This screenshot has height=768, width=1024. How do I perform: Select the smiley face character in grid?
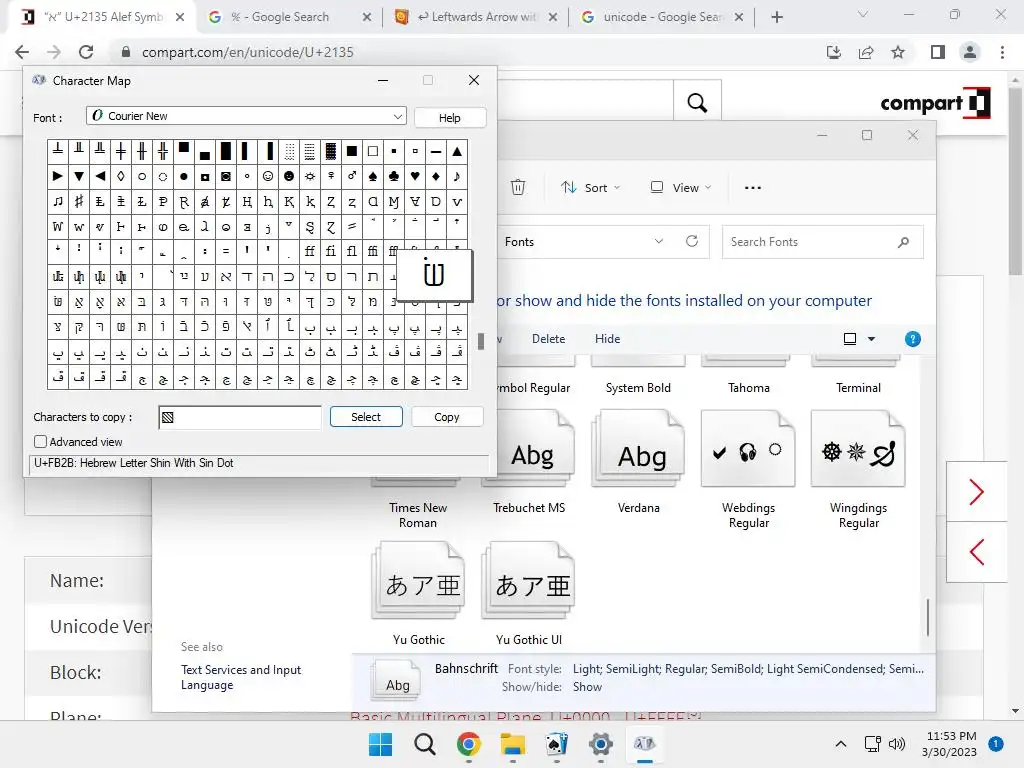tap(268, 176)
